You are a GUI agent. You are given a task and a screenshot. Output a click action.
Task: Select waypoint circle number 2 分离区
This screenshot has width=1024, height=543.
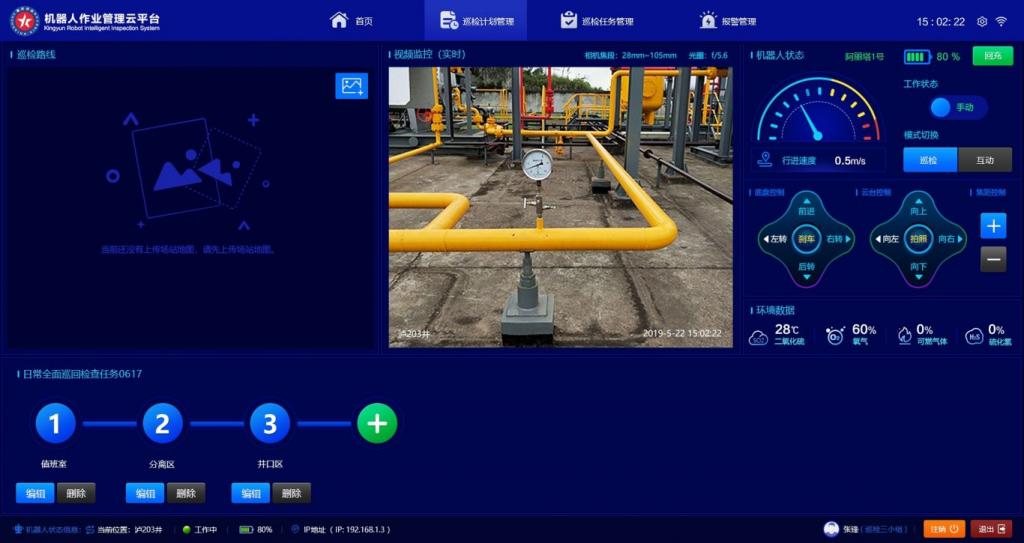[162, 424]
